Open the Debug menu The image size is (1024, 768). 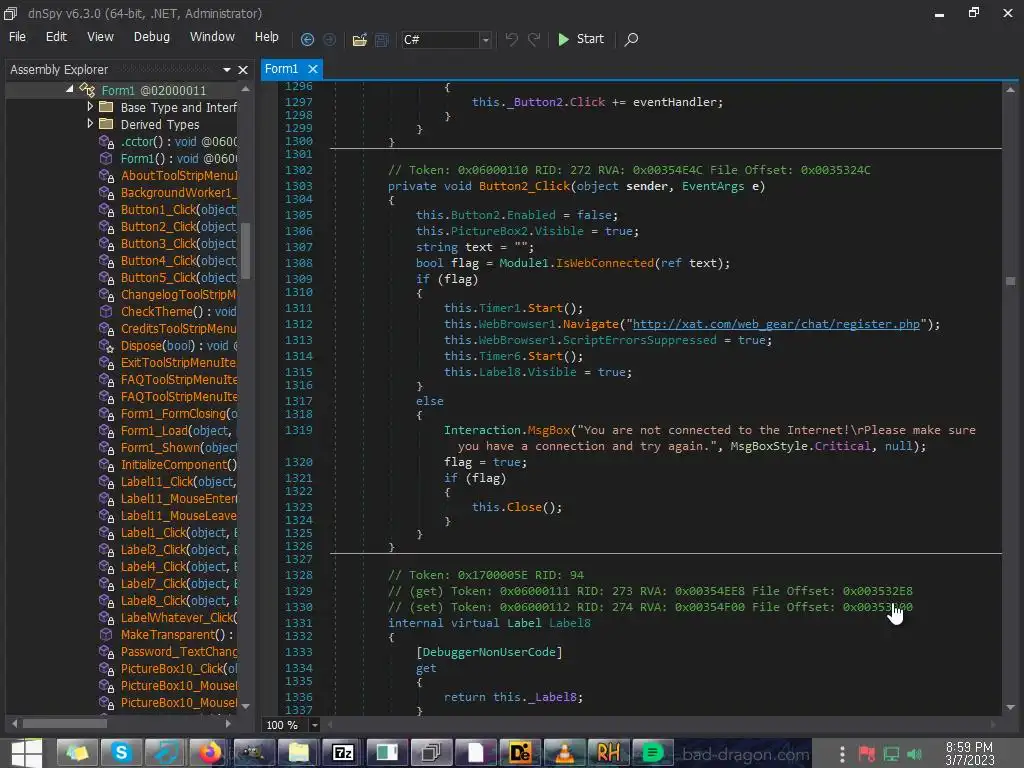tap(152, 37)
